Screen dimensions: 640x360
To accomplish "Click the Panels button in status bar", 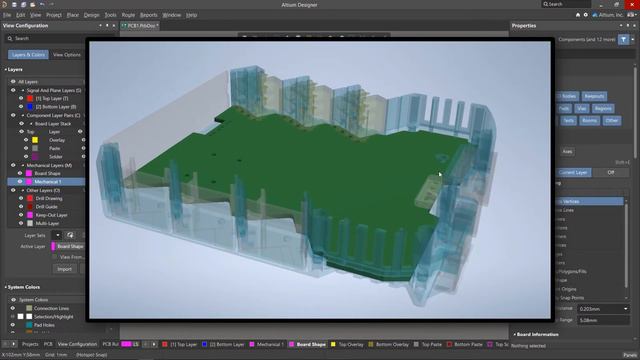I will tap(630, 355).
